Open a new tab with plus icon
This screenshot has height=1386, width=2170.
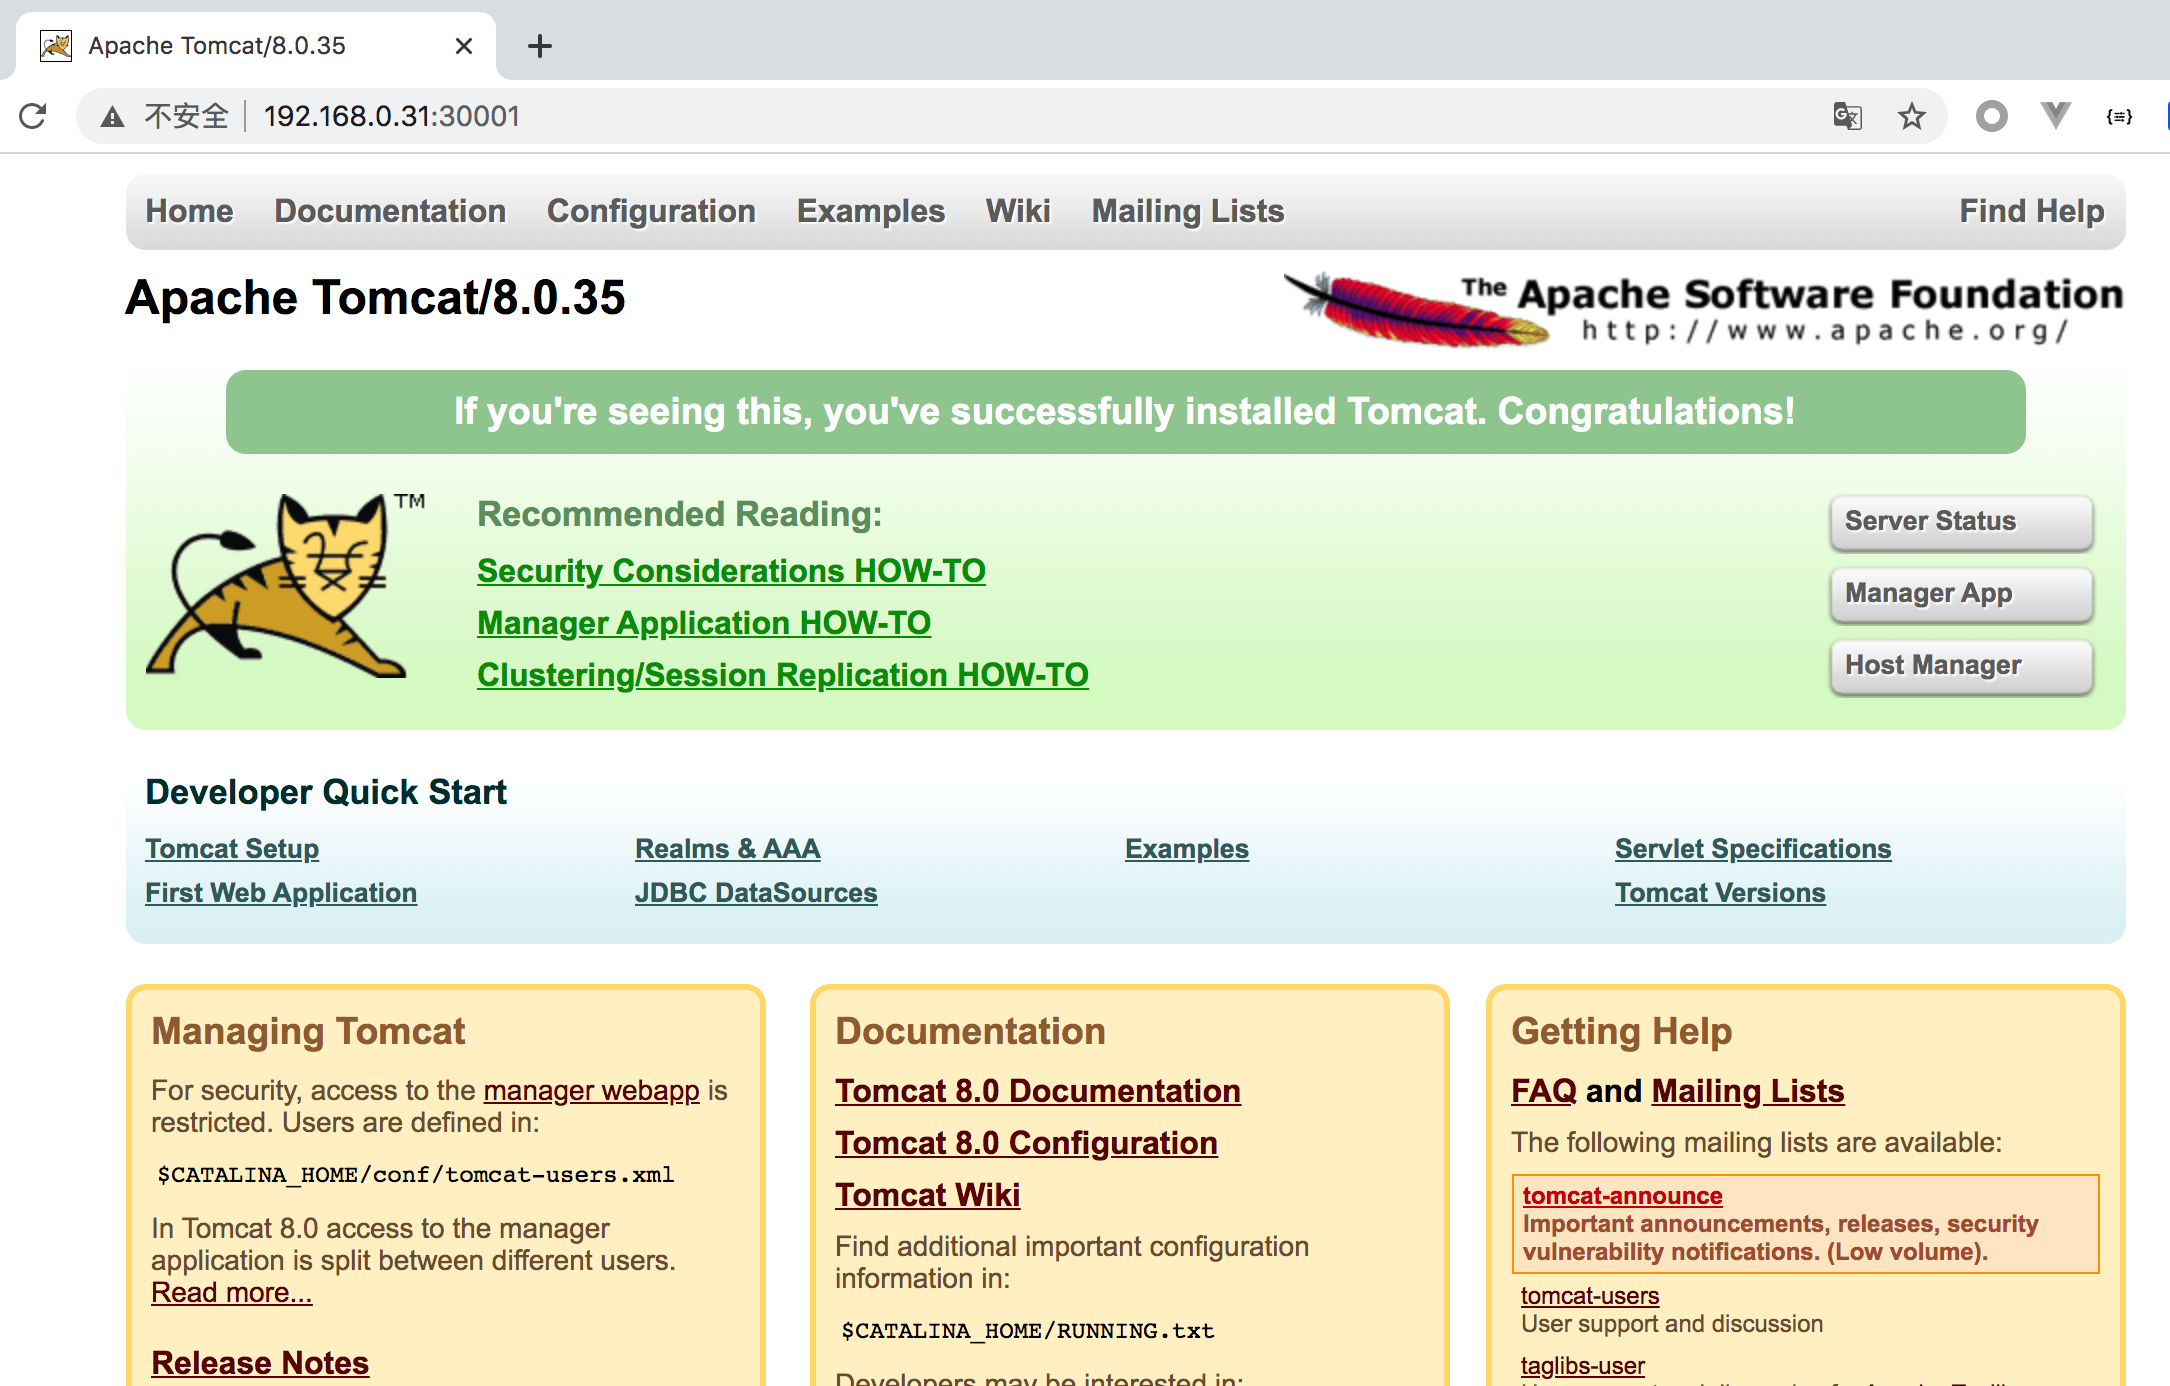point(539,46)
